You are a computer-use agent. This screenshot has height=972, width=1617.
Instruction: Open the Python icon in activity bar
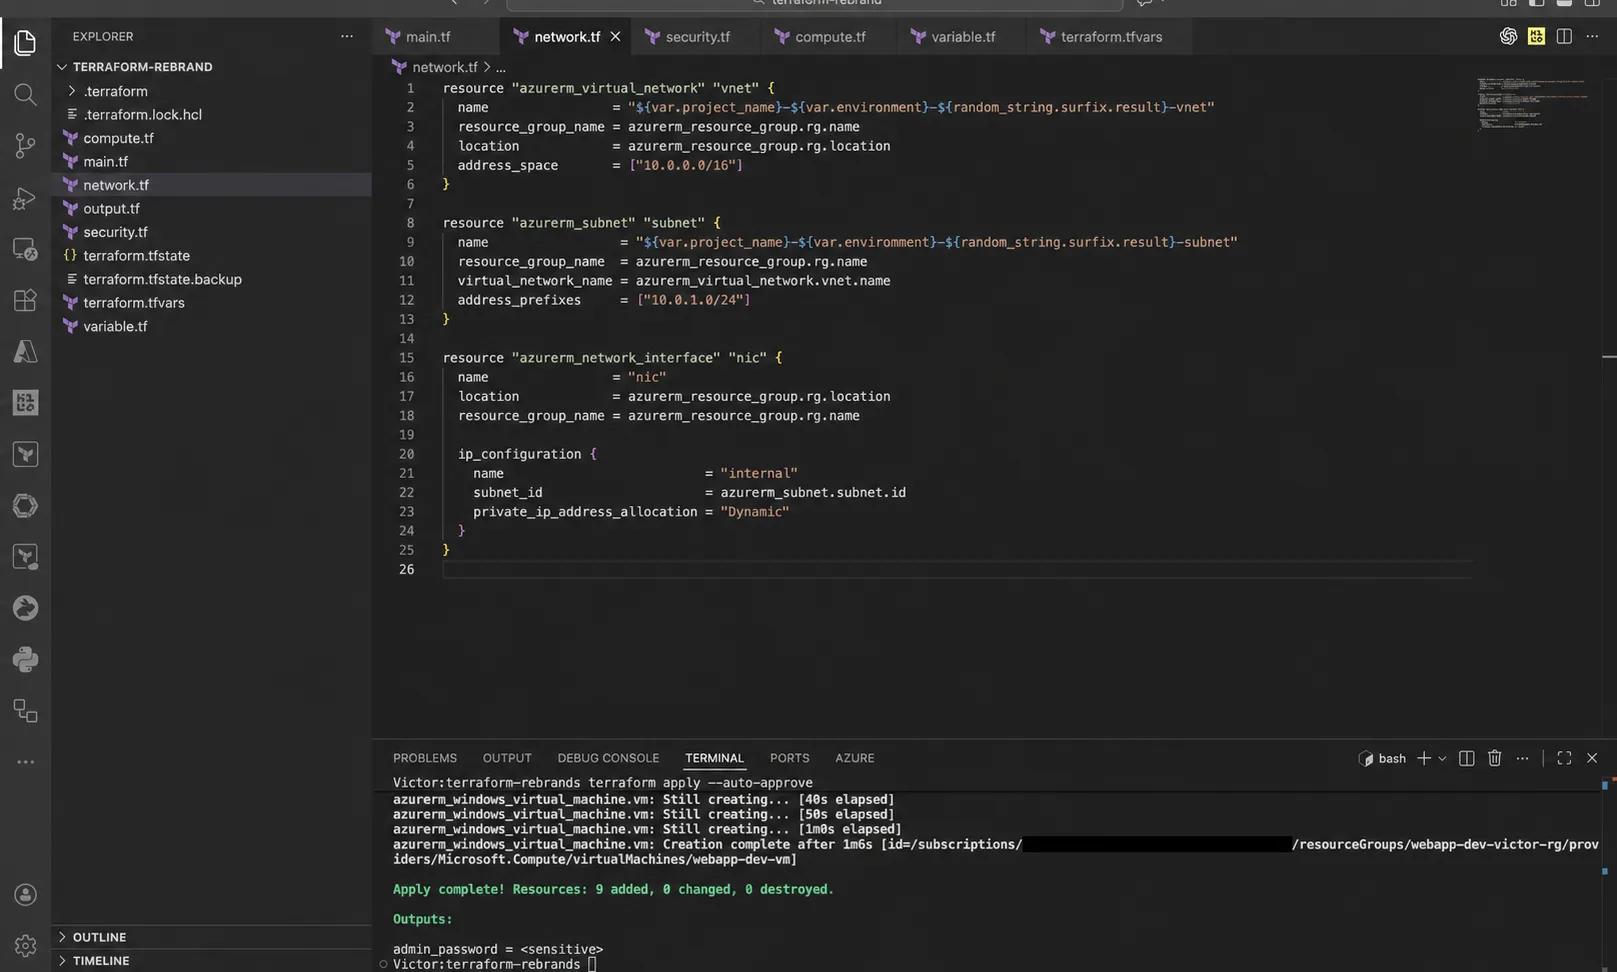click(25, 659)
